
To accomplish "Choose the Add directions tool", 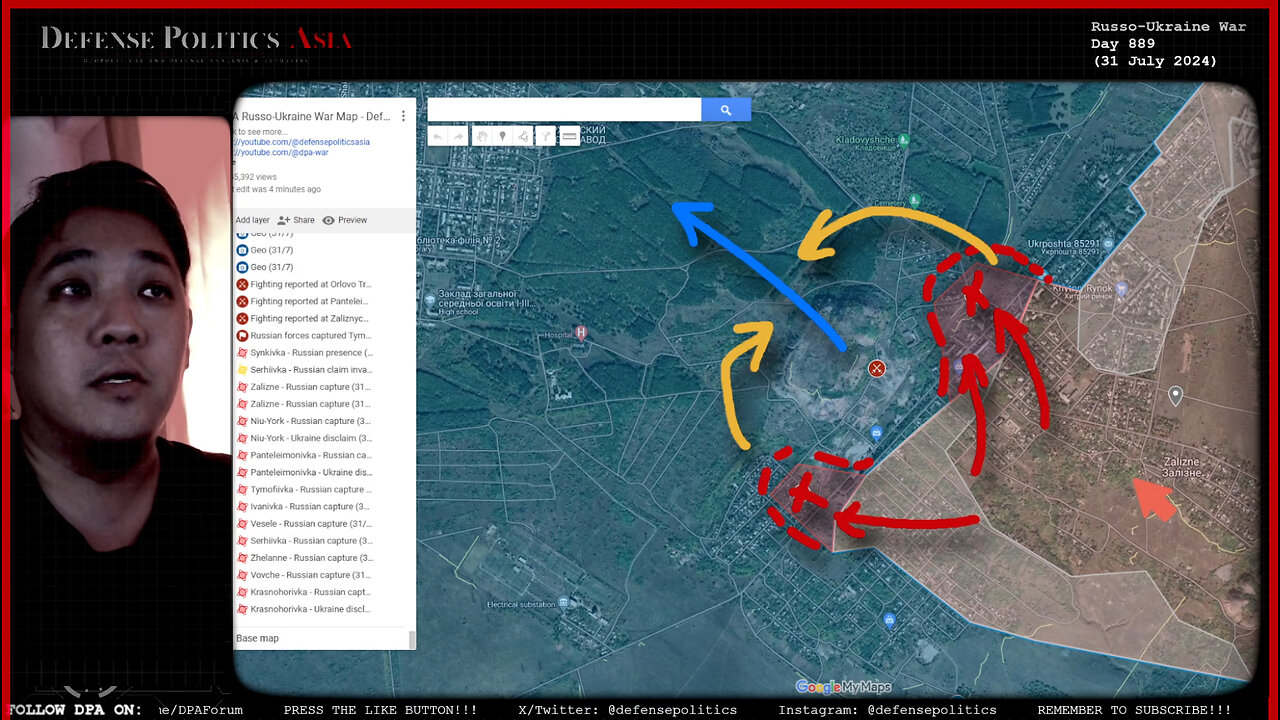I will pos(547,136).
